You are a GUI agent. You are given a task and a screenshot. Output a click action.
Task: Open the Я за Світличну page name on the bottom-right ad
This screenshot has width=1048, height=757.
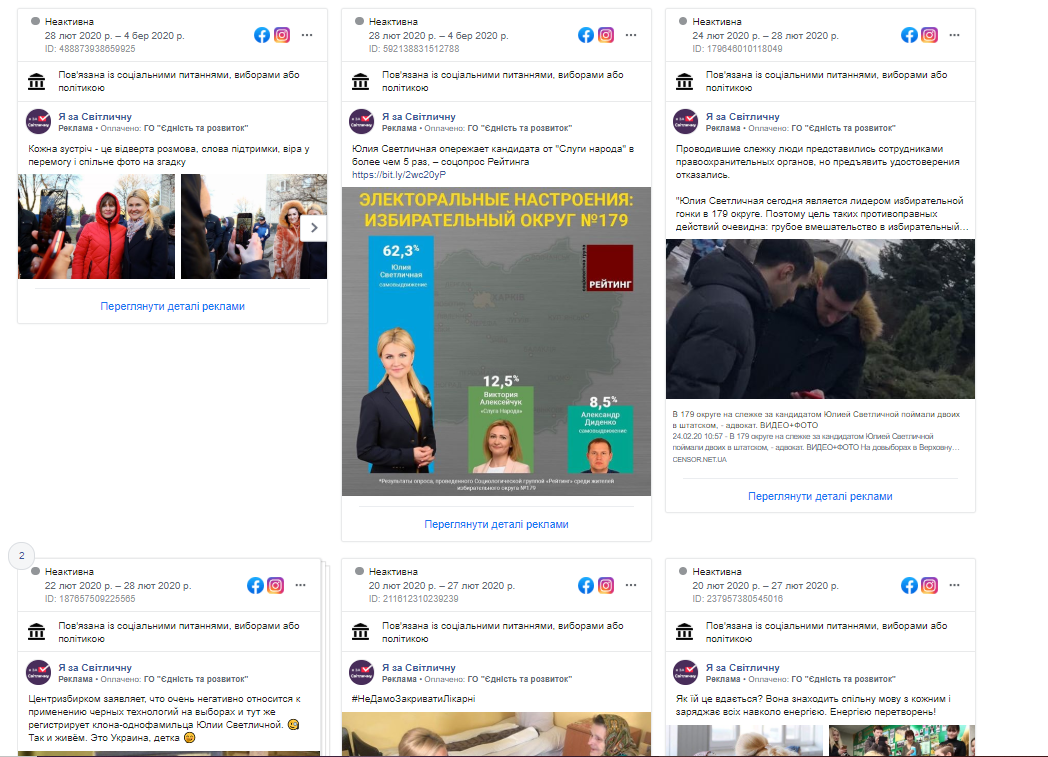point(743,667)
